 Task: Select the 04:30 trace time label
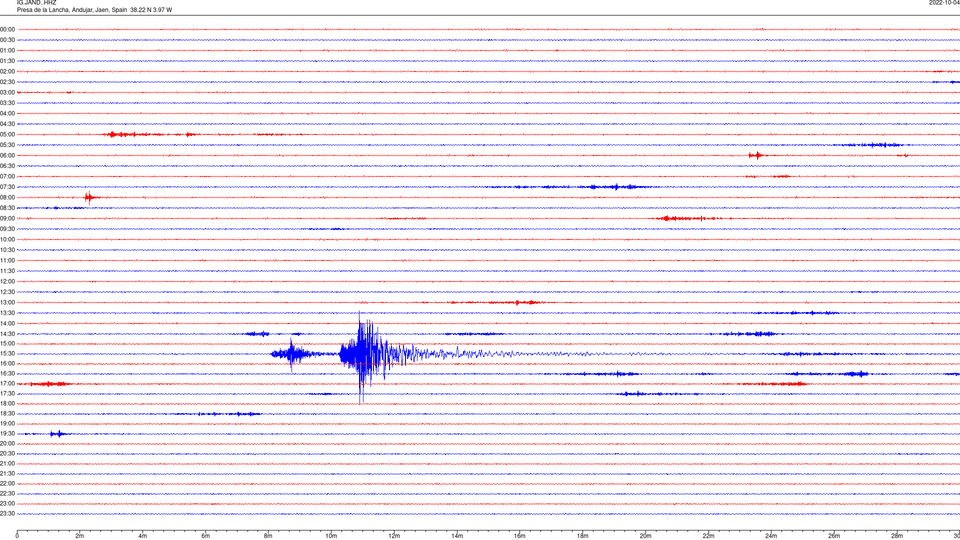7,124
